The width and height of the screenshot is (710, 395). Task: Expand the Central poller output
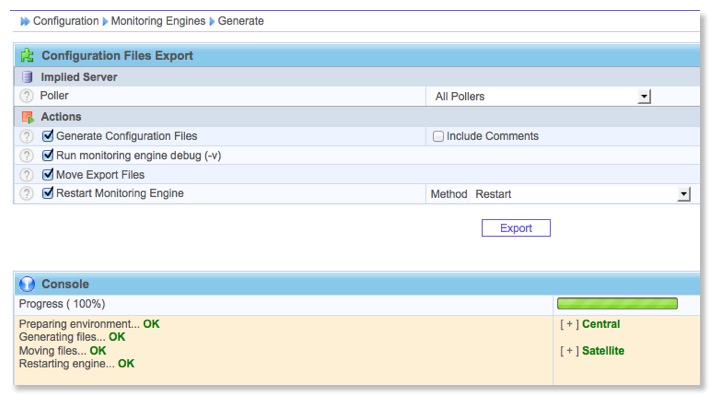coord(569,324)
